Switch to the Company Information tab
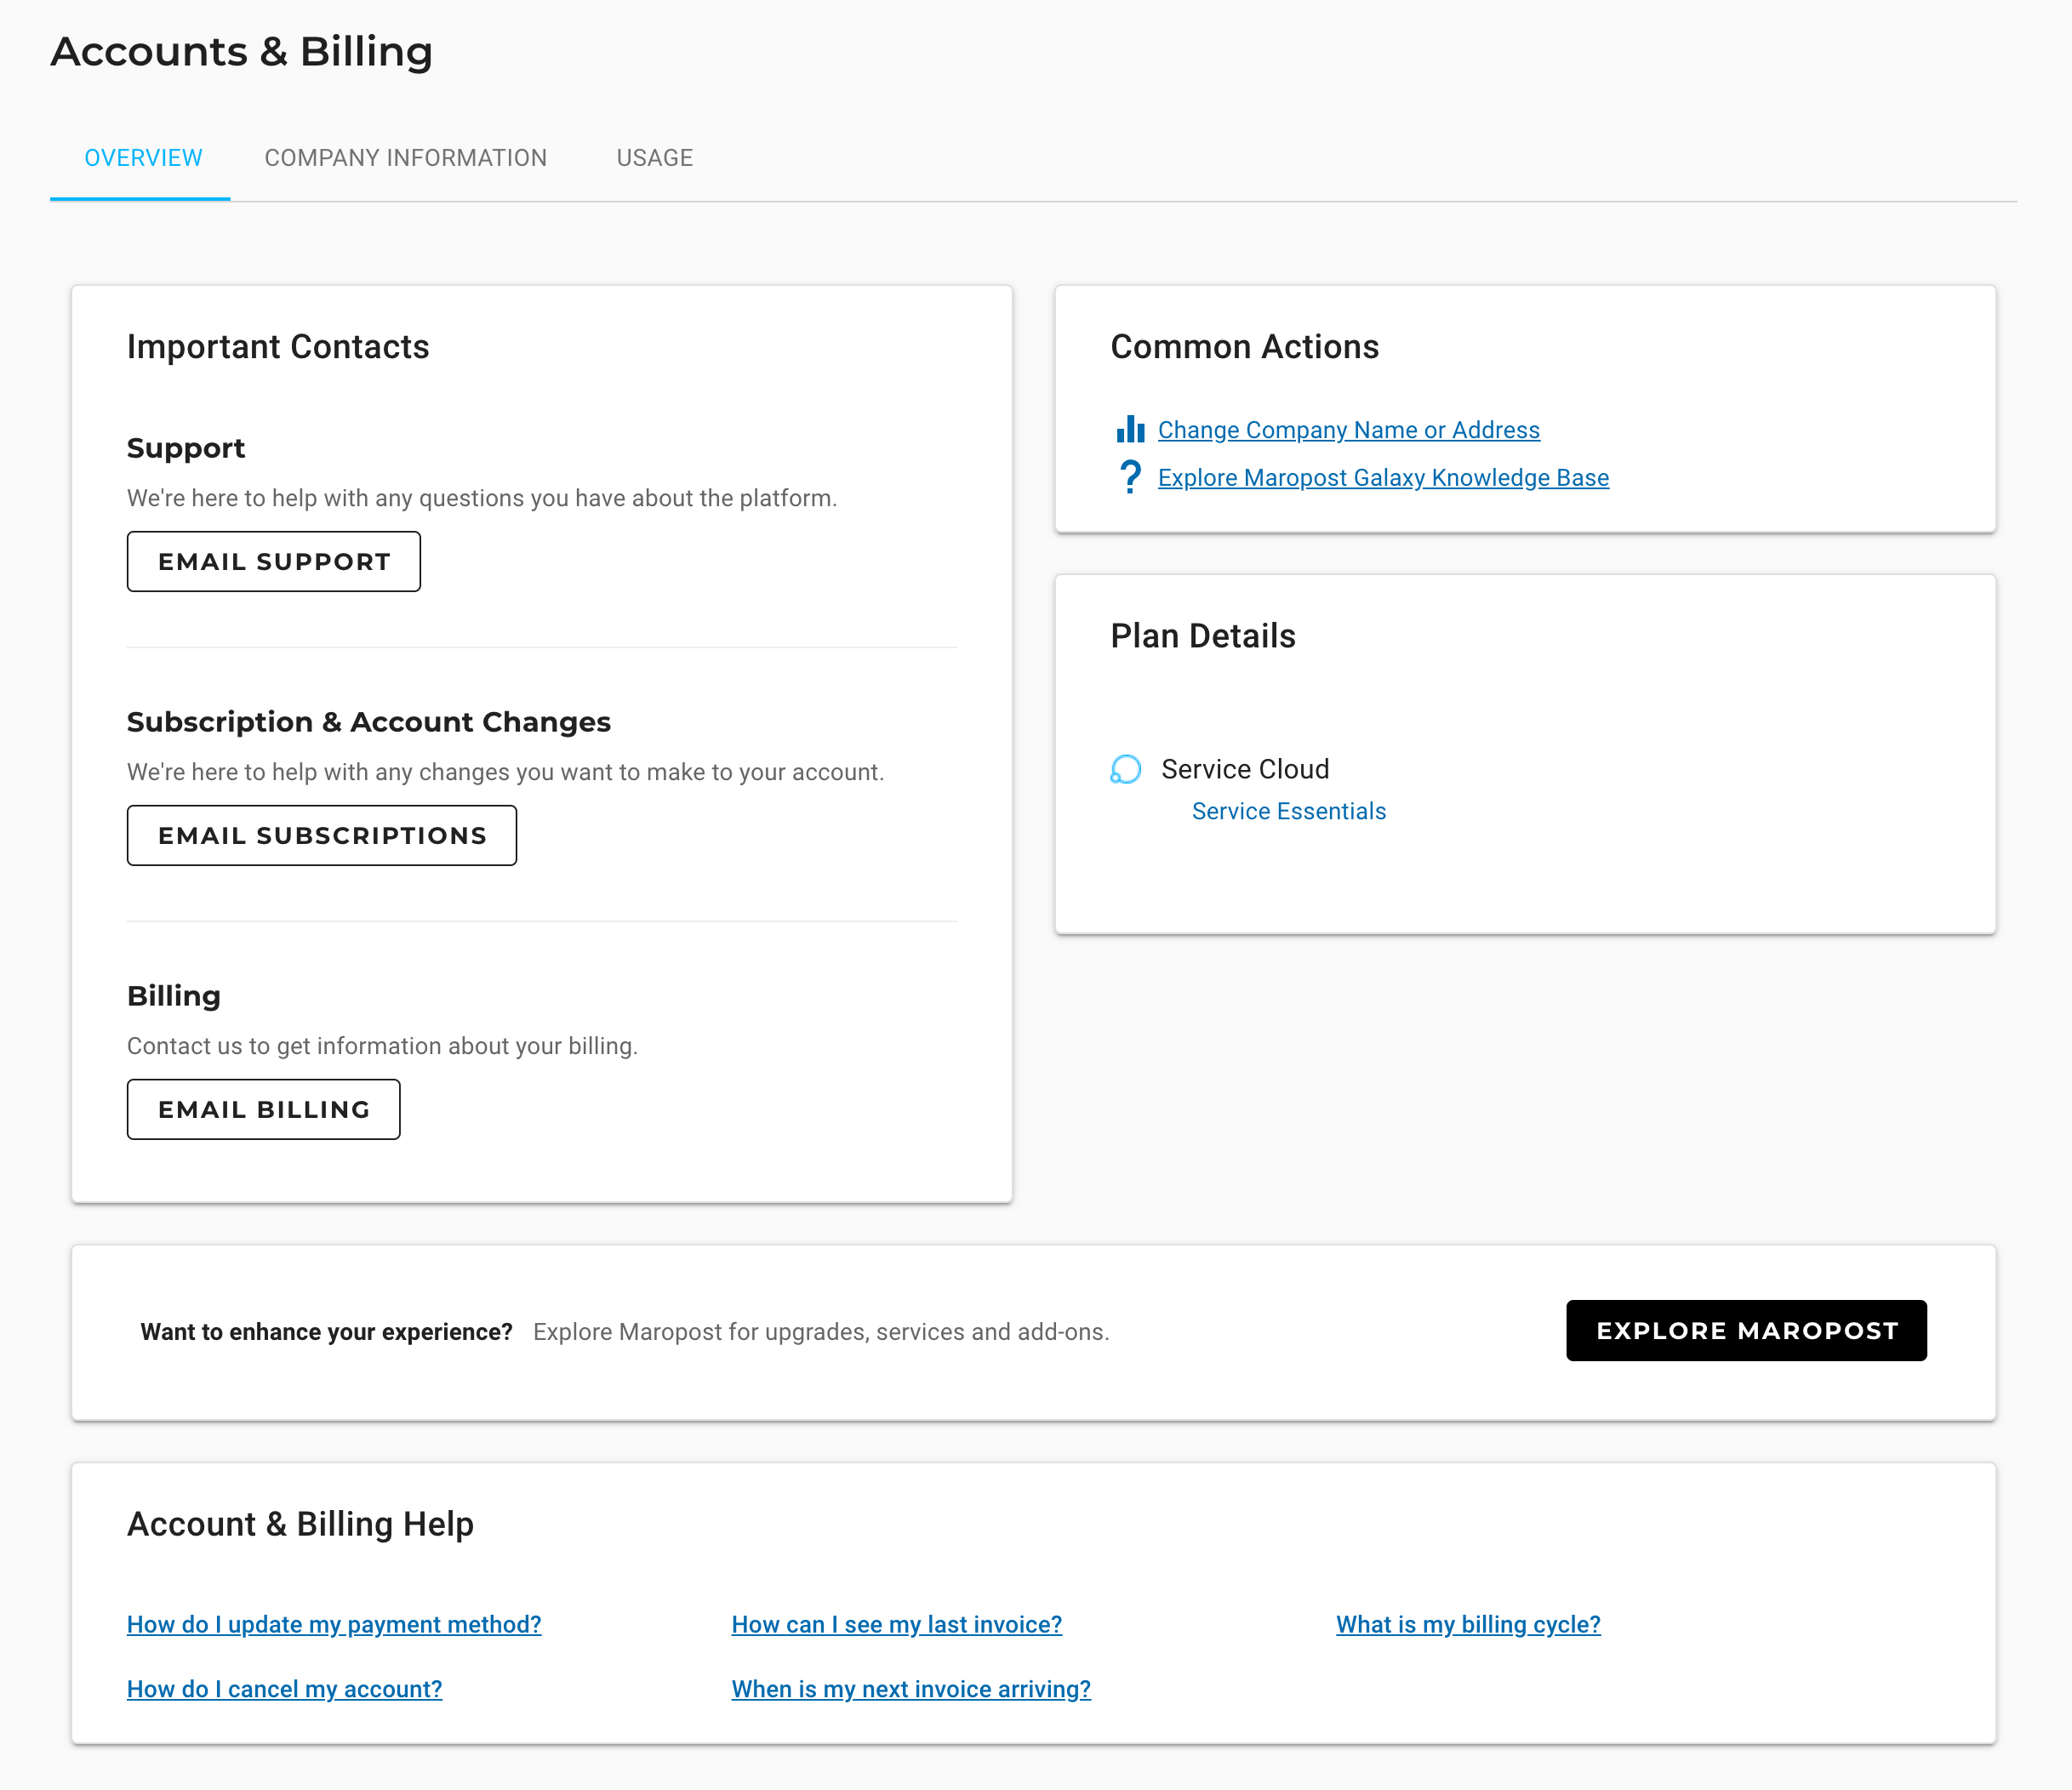The width and height of the screenshot is (2072, 1790). coord(405,158)
